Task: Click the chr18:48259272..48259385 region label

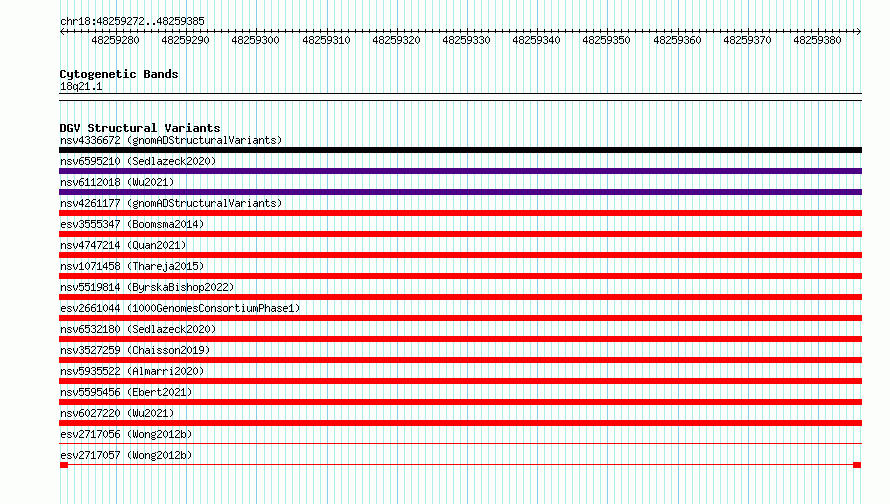Action: pyautogui.click(x=132, y=21)
